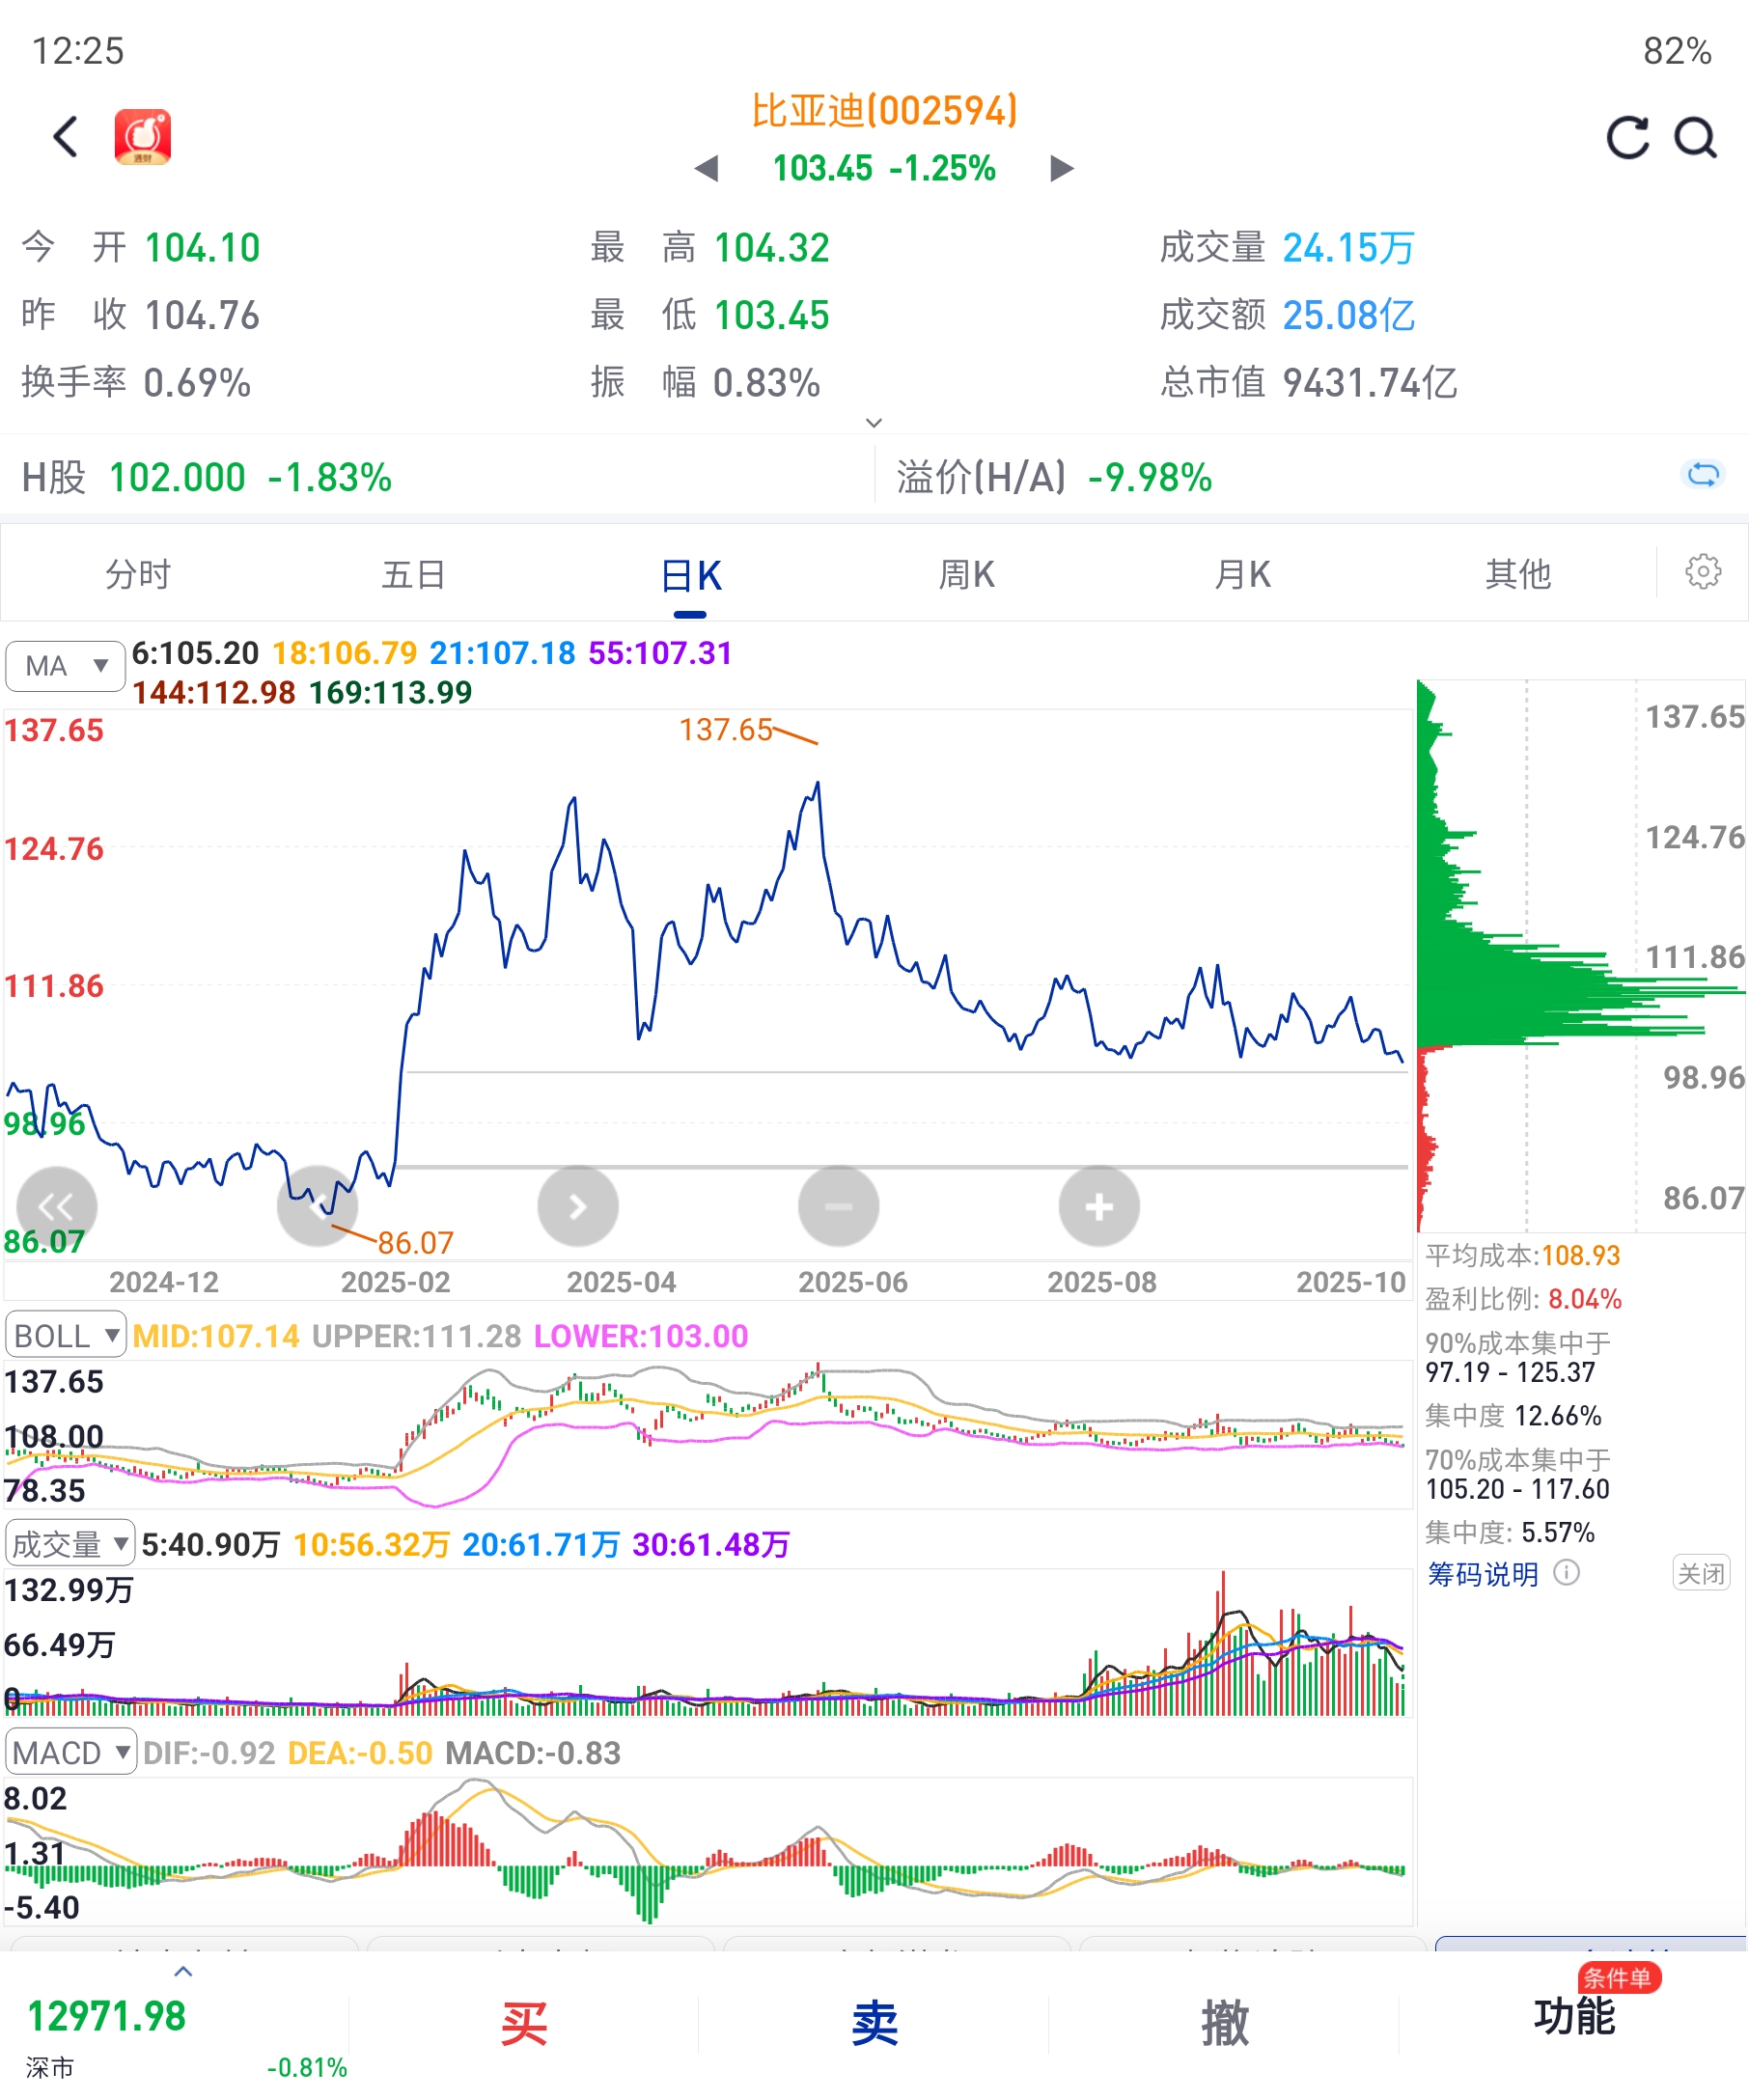The height and width of the screenshot is (2100, 1749).
Task: Jump chart back with double-left arrows
Action: [57, 1206]
